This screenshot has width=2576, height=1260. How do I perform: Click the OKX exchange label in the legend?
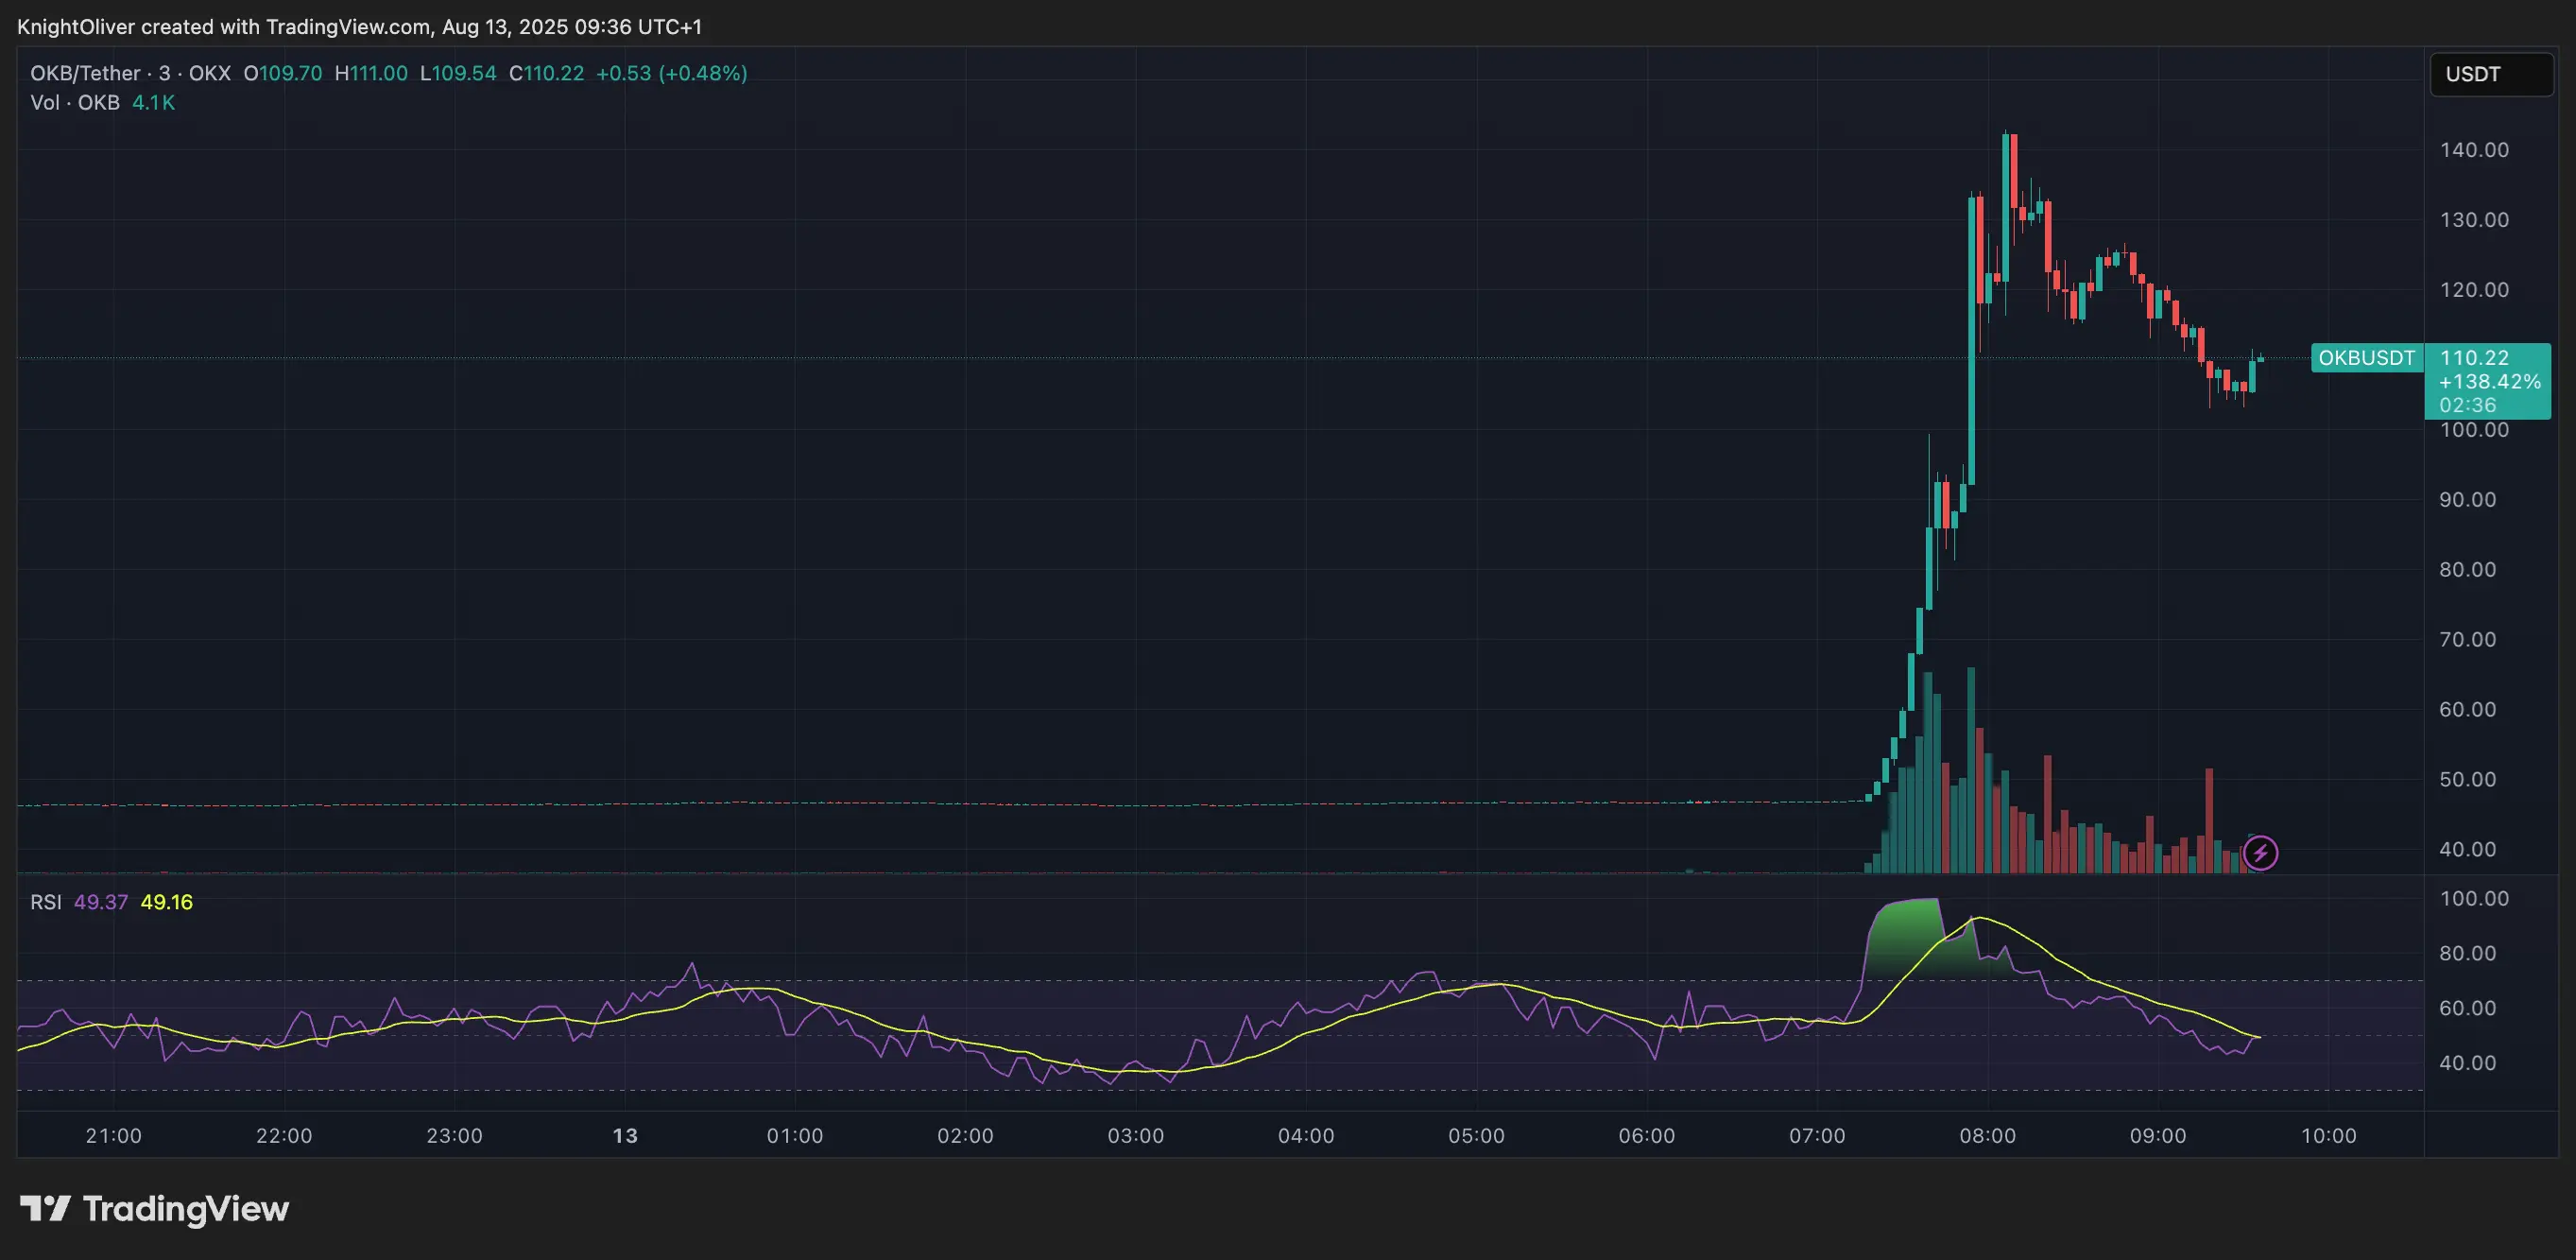[x=210, y=73]
